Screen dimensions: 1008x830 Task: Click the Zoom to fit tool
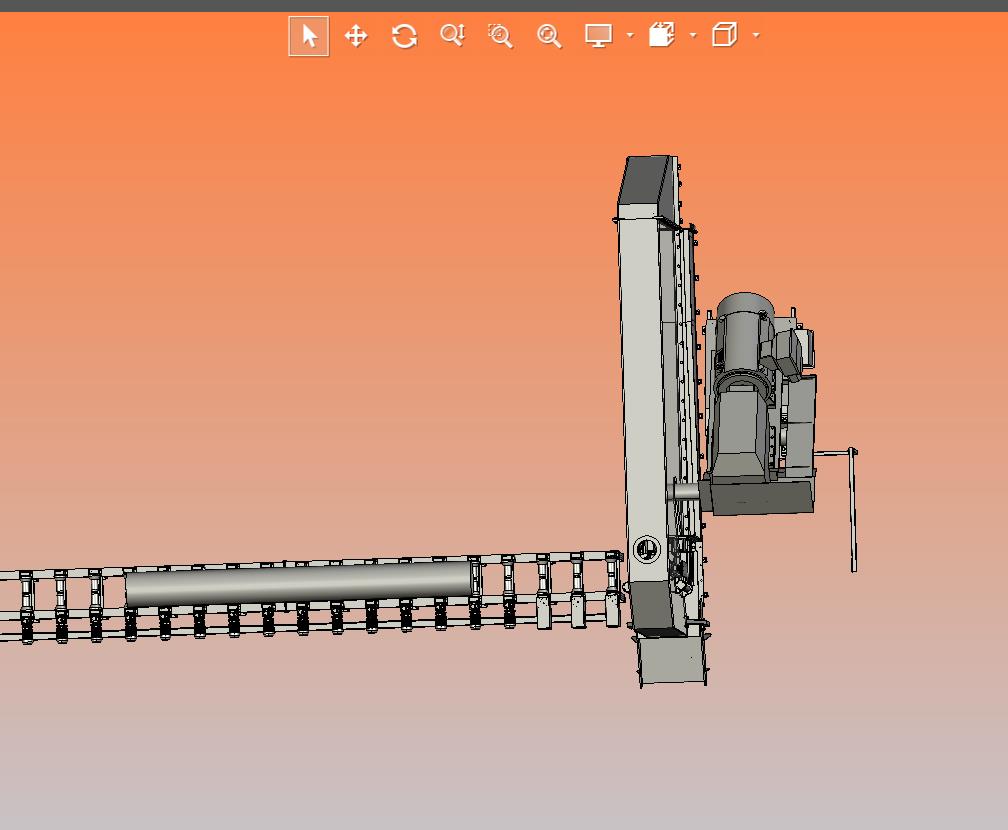[549, 36]
